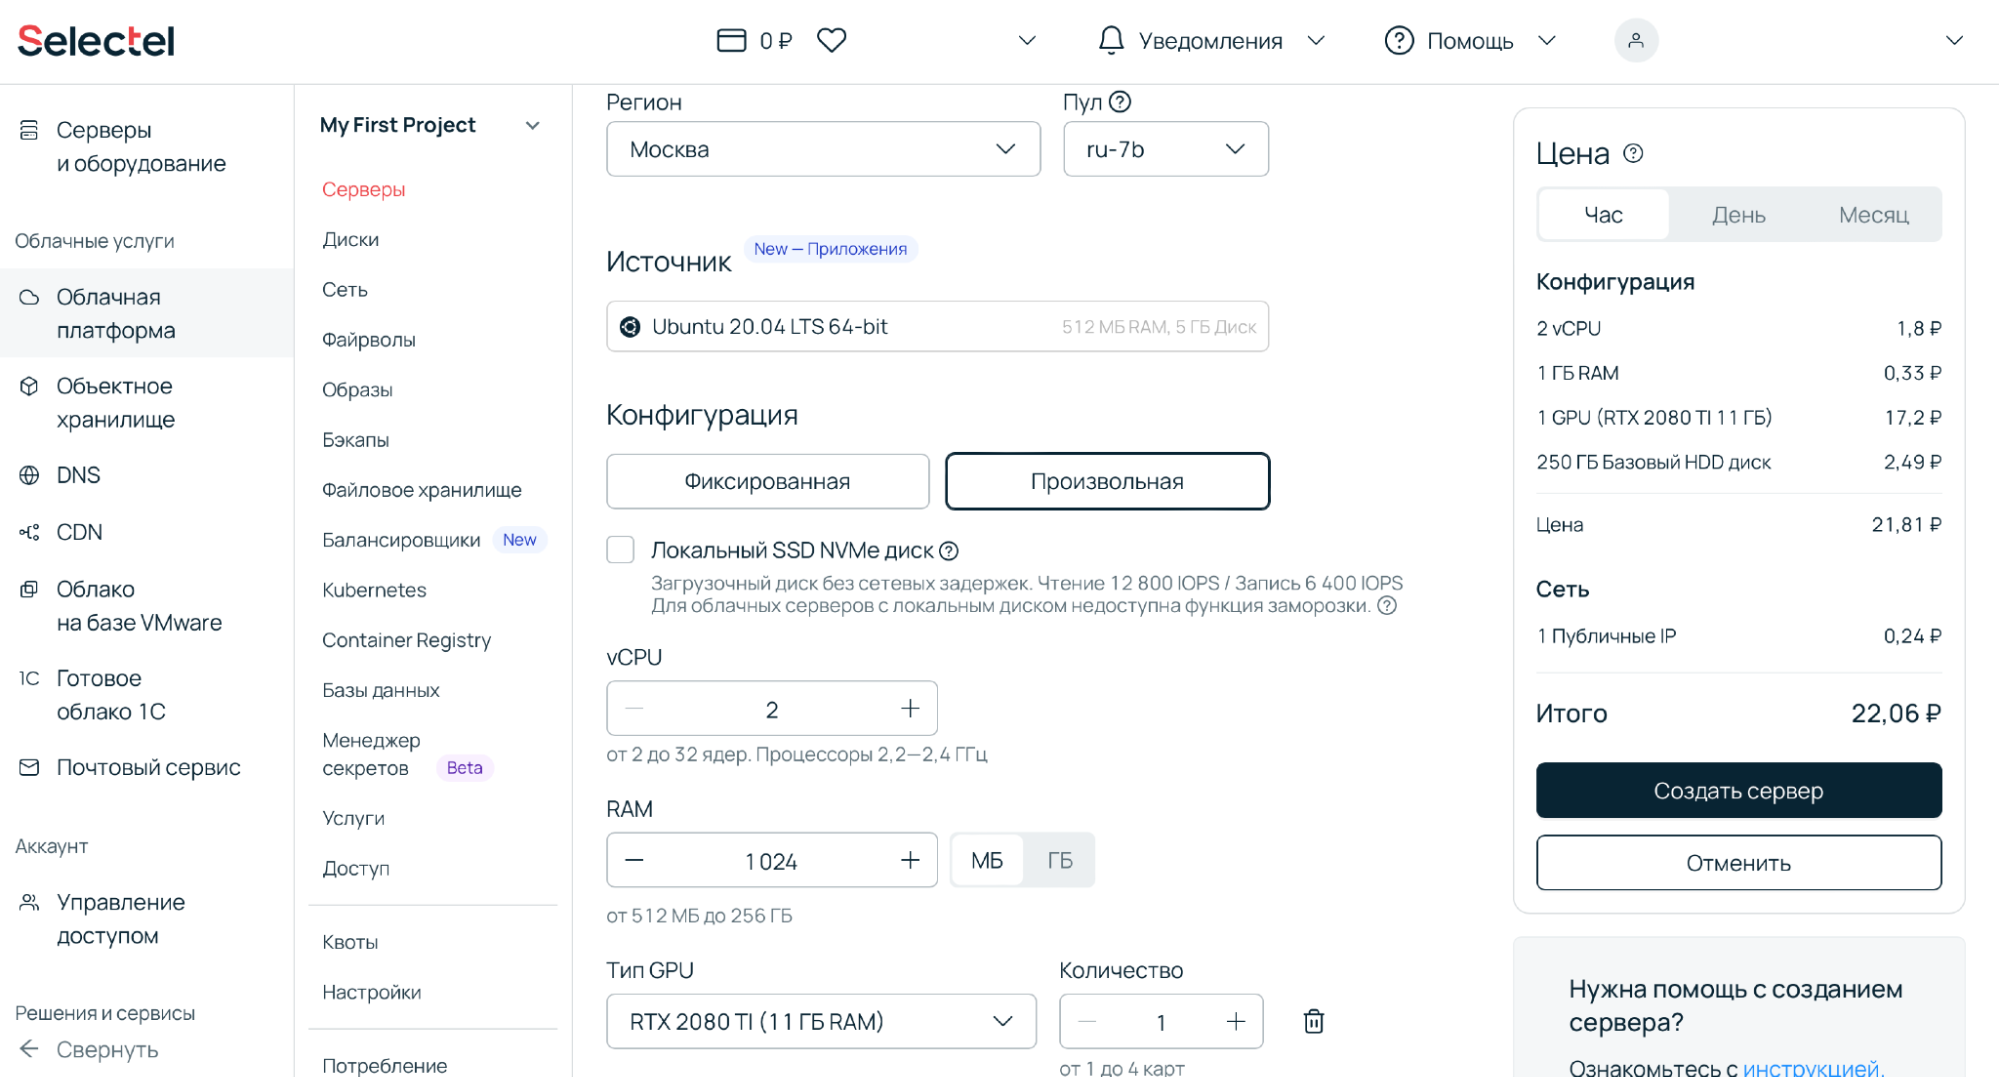The height and width of the screenshot is (1077, 1999).
Task: Click the info icon beside Цена heading
Action: pos(1633,153)
